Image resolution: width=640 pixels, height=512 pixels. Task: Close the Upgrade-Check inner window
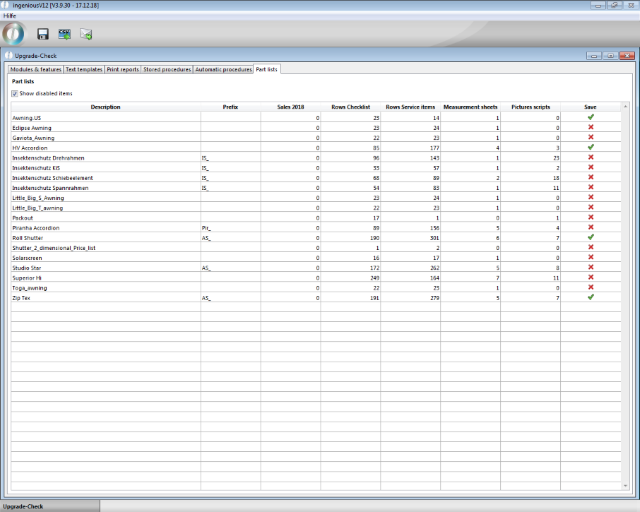pyautogui.click(x=627, y=56)
